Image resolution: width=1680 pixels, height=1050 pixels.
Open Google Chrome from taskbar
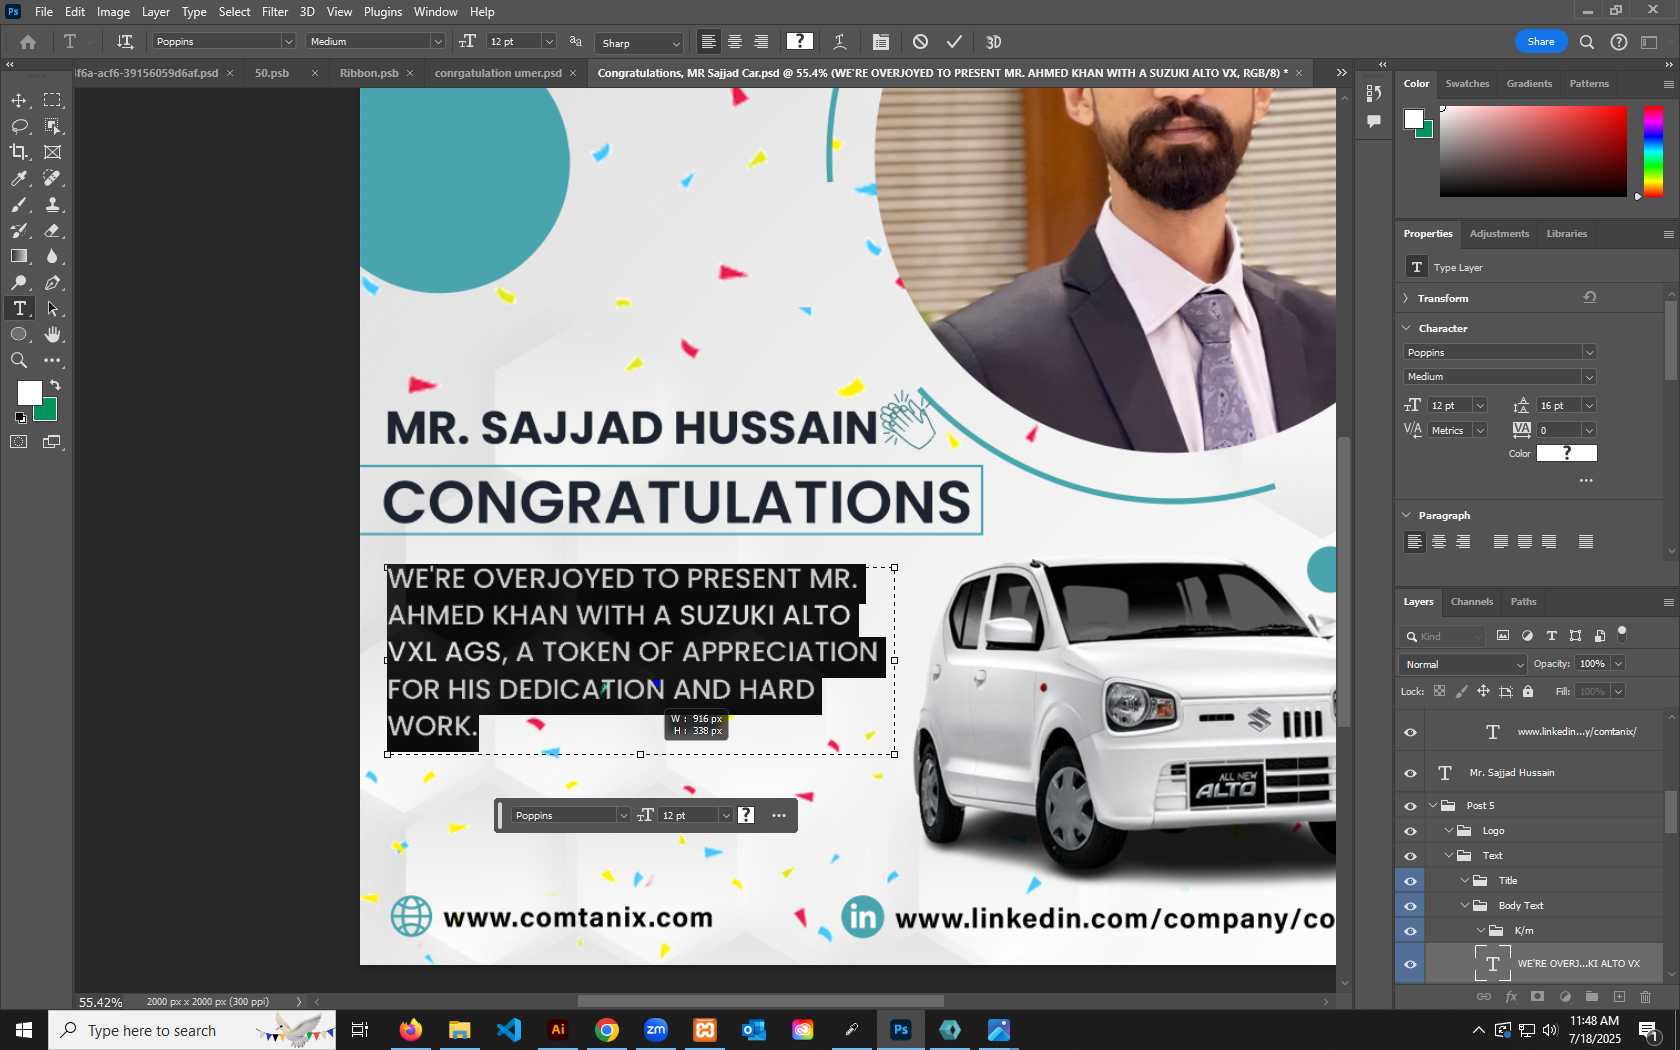[607, 1030]
